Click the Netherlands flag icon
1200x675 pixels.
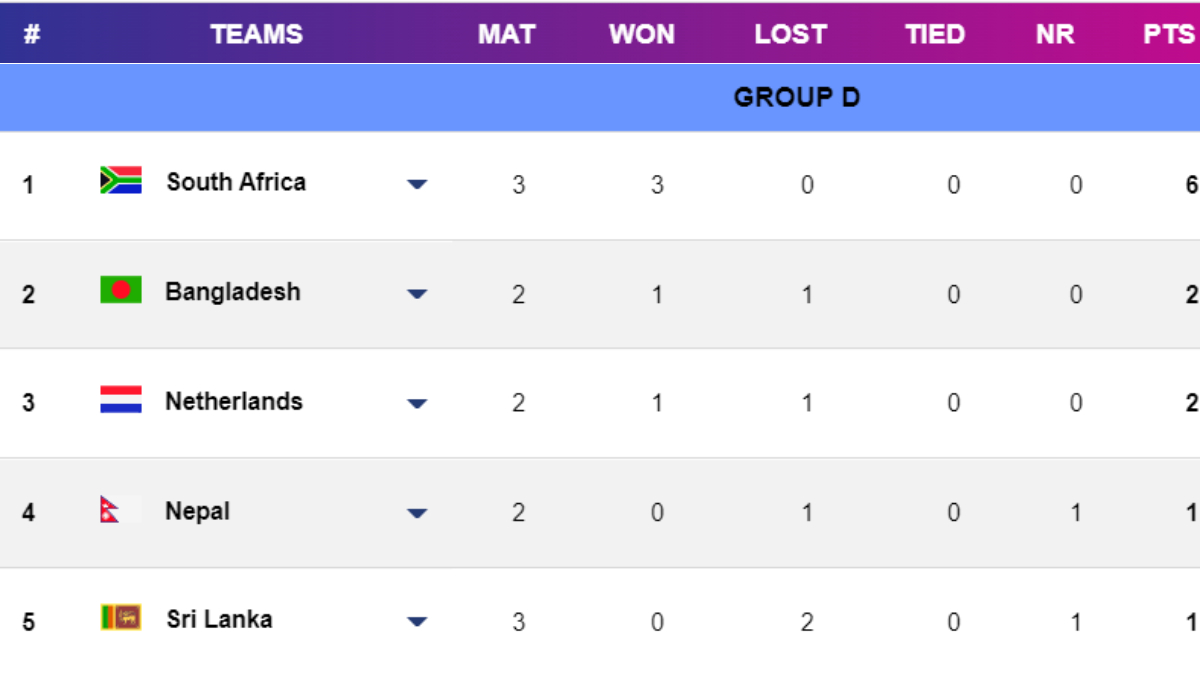point(120,401)
